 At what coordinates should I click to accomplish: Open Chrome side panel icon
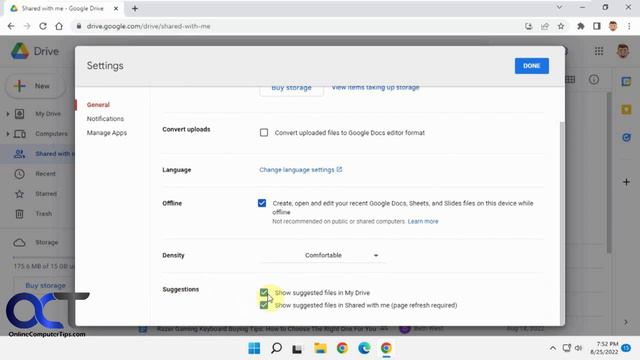coord(597,26)
